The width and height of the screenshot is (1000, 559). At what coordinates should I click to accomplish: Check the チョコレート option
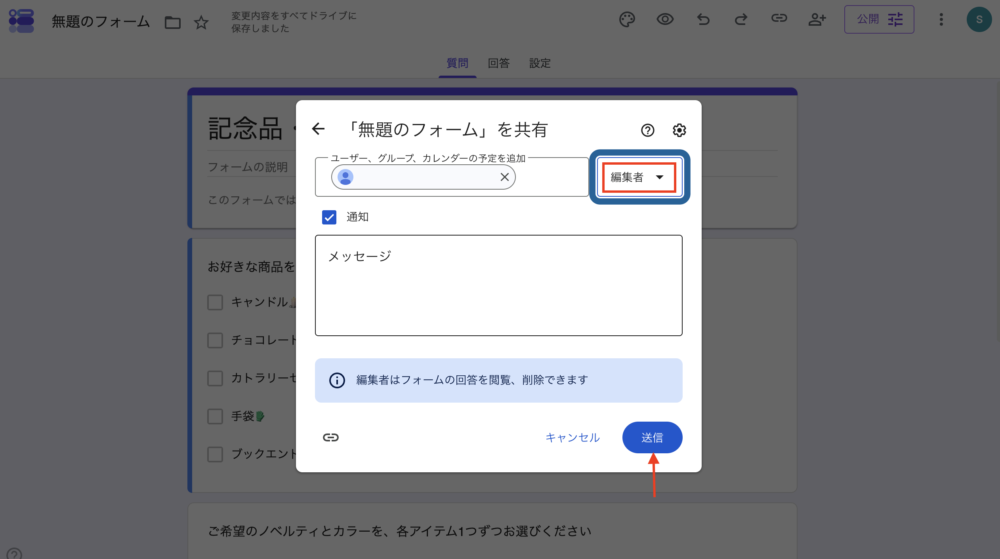tap(215, 340)
